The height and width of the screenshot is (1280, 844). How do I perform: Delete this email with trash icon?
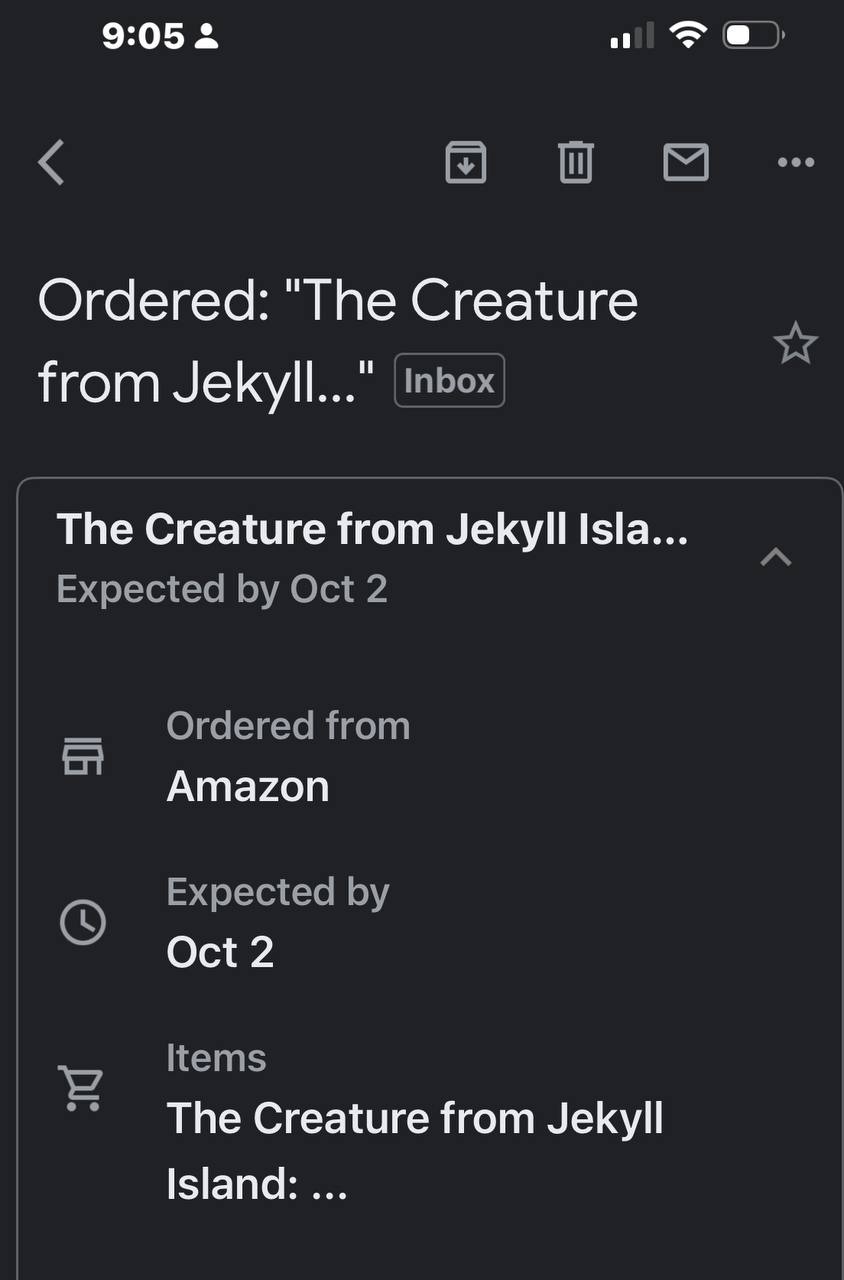pyautogui.click(x=575, y=162)
